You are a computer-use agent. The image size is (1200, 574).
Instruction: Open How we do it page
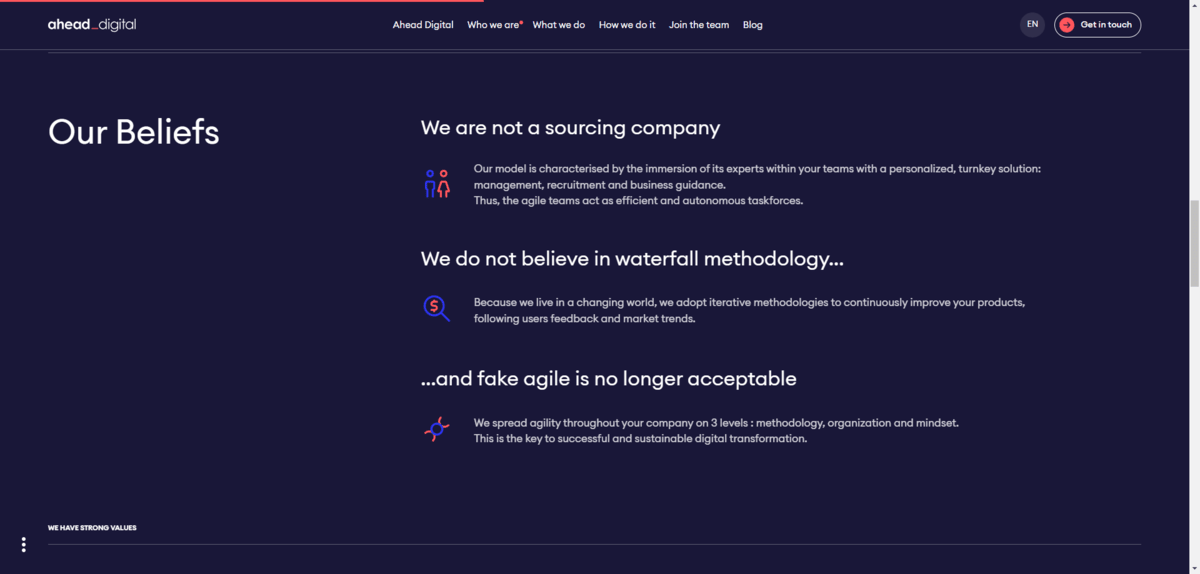point(627,25)
